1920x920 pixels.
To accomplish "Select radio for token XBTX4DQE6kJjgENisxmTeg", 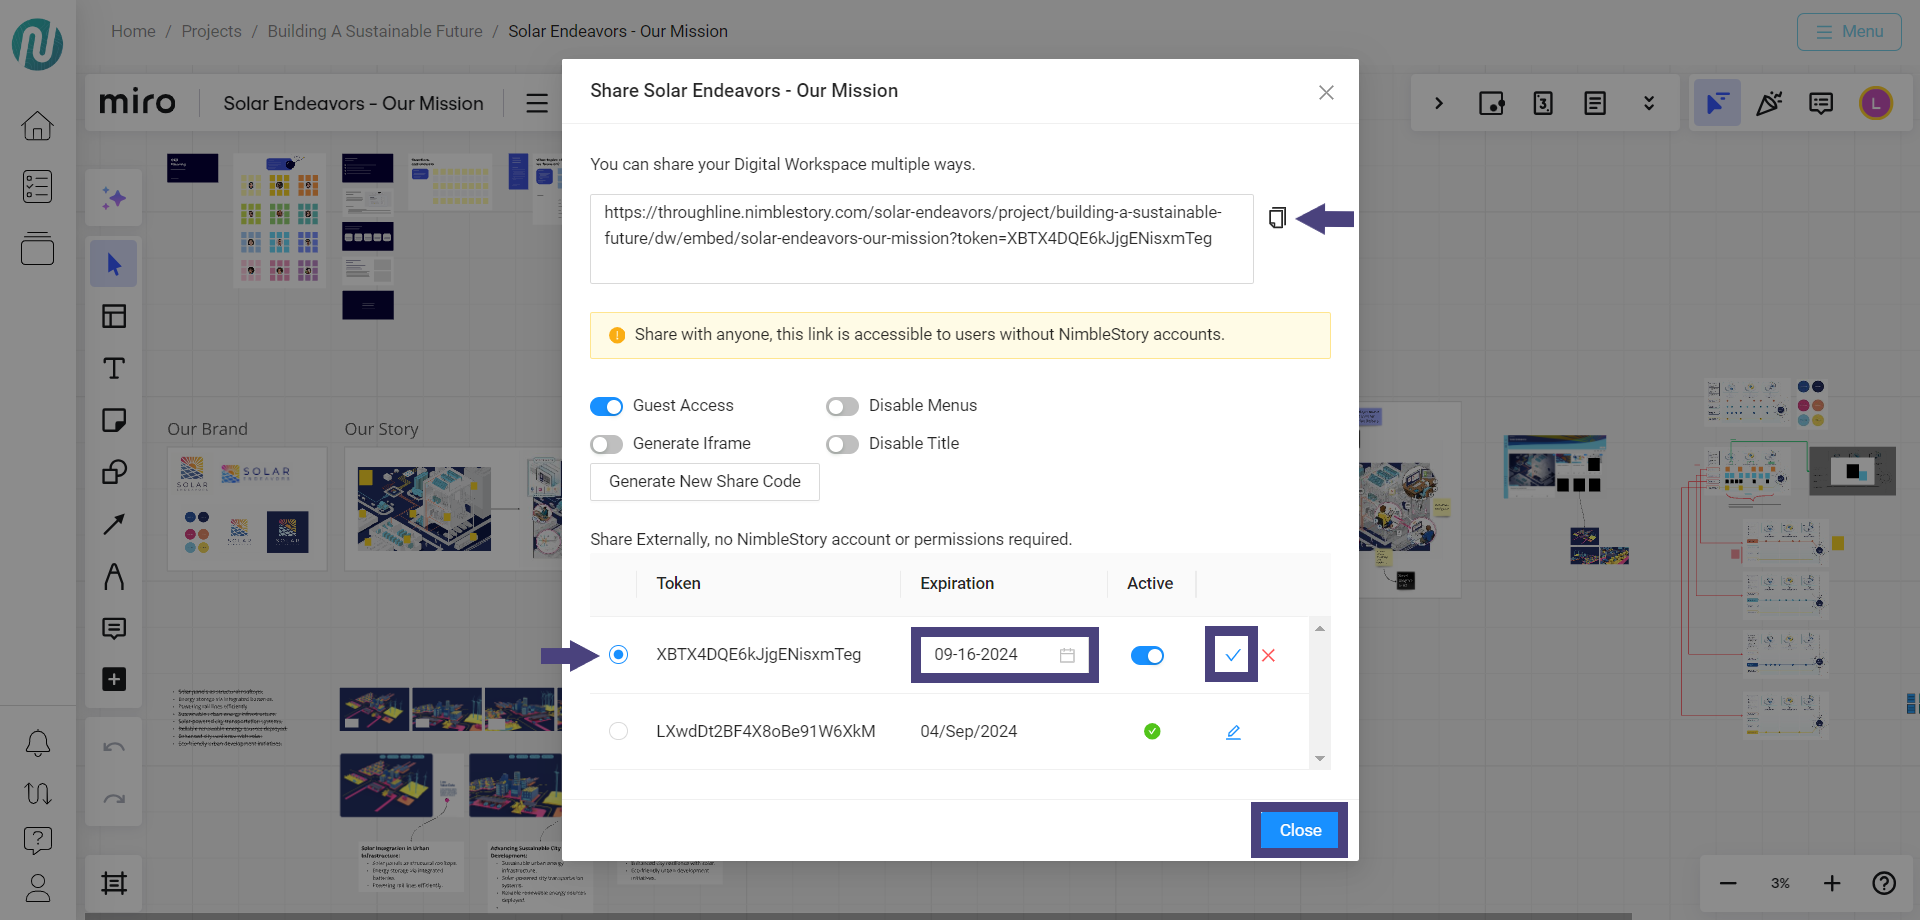I will (x=619, y=655).
